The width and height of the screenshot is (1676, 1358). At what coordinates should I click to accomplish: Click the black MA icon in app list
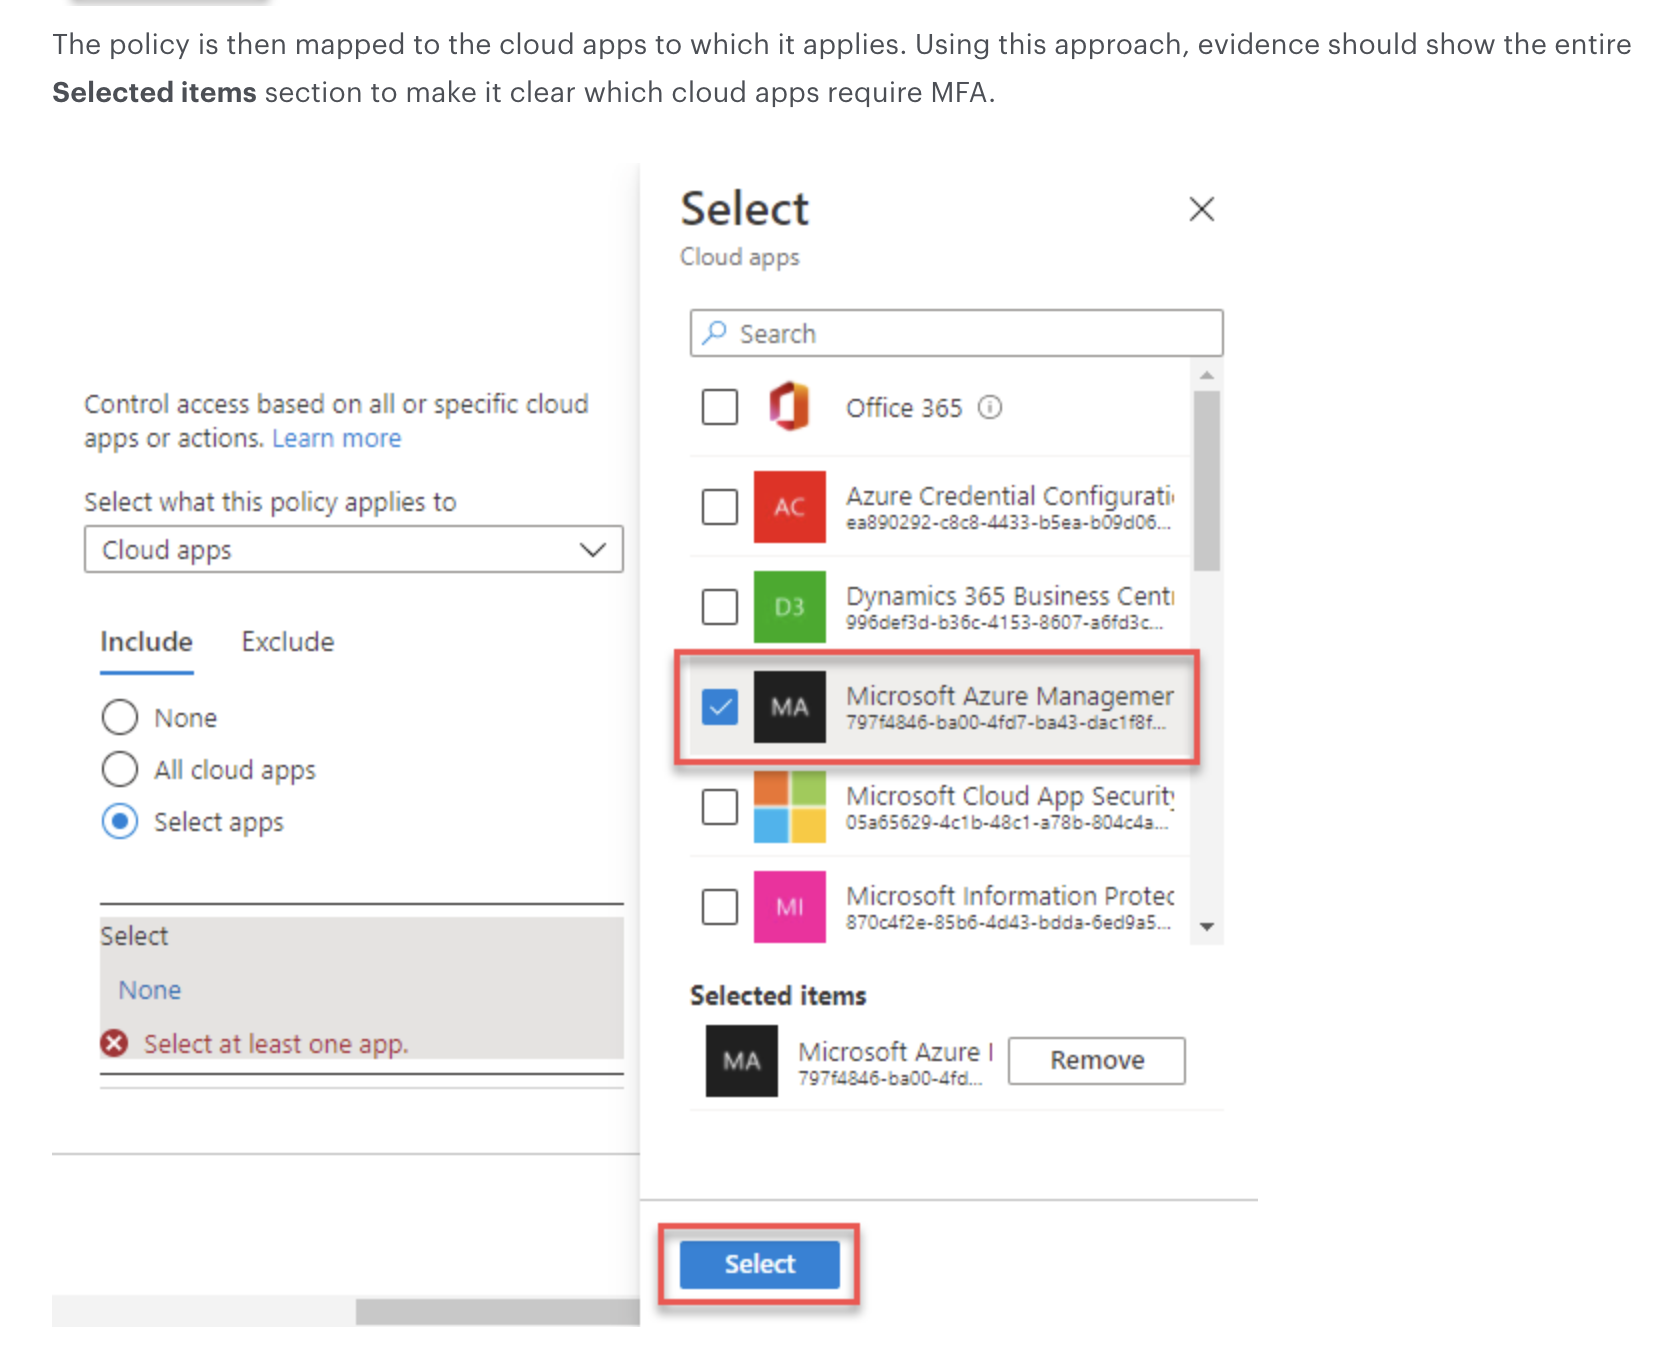[x=790, y=707]
